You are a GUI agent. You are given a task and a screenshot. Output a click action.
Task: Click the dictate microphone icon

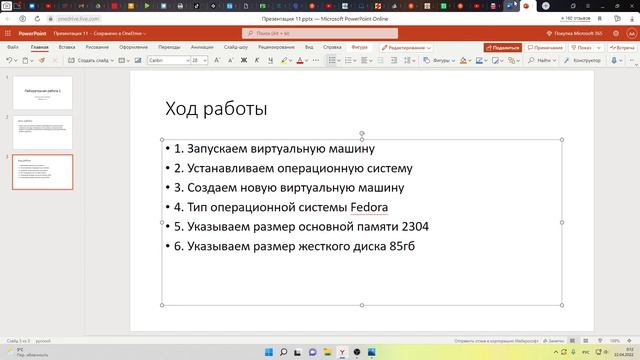(614, 60)
